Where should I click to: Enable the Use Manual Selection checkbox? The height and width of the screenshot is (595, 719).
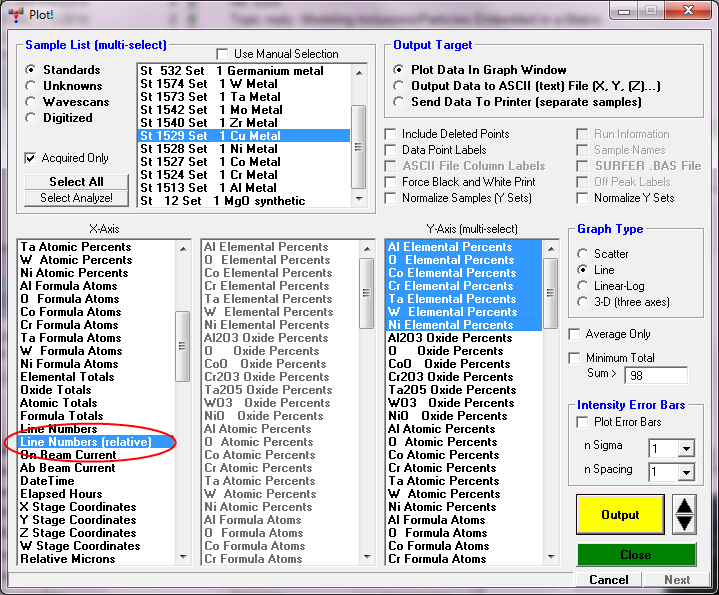pos(222,53)
